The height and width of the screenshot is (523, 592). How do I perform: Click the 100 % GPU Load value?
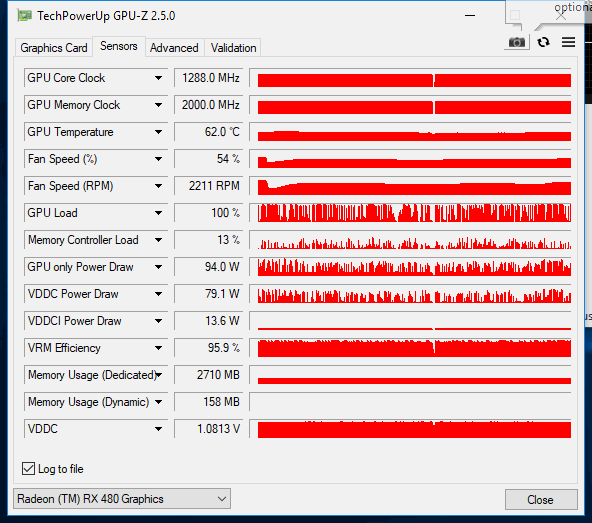208,213
